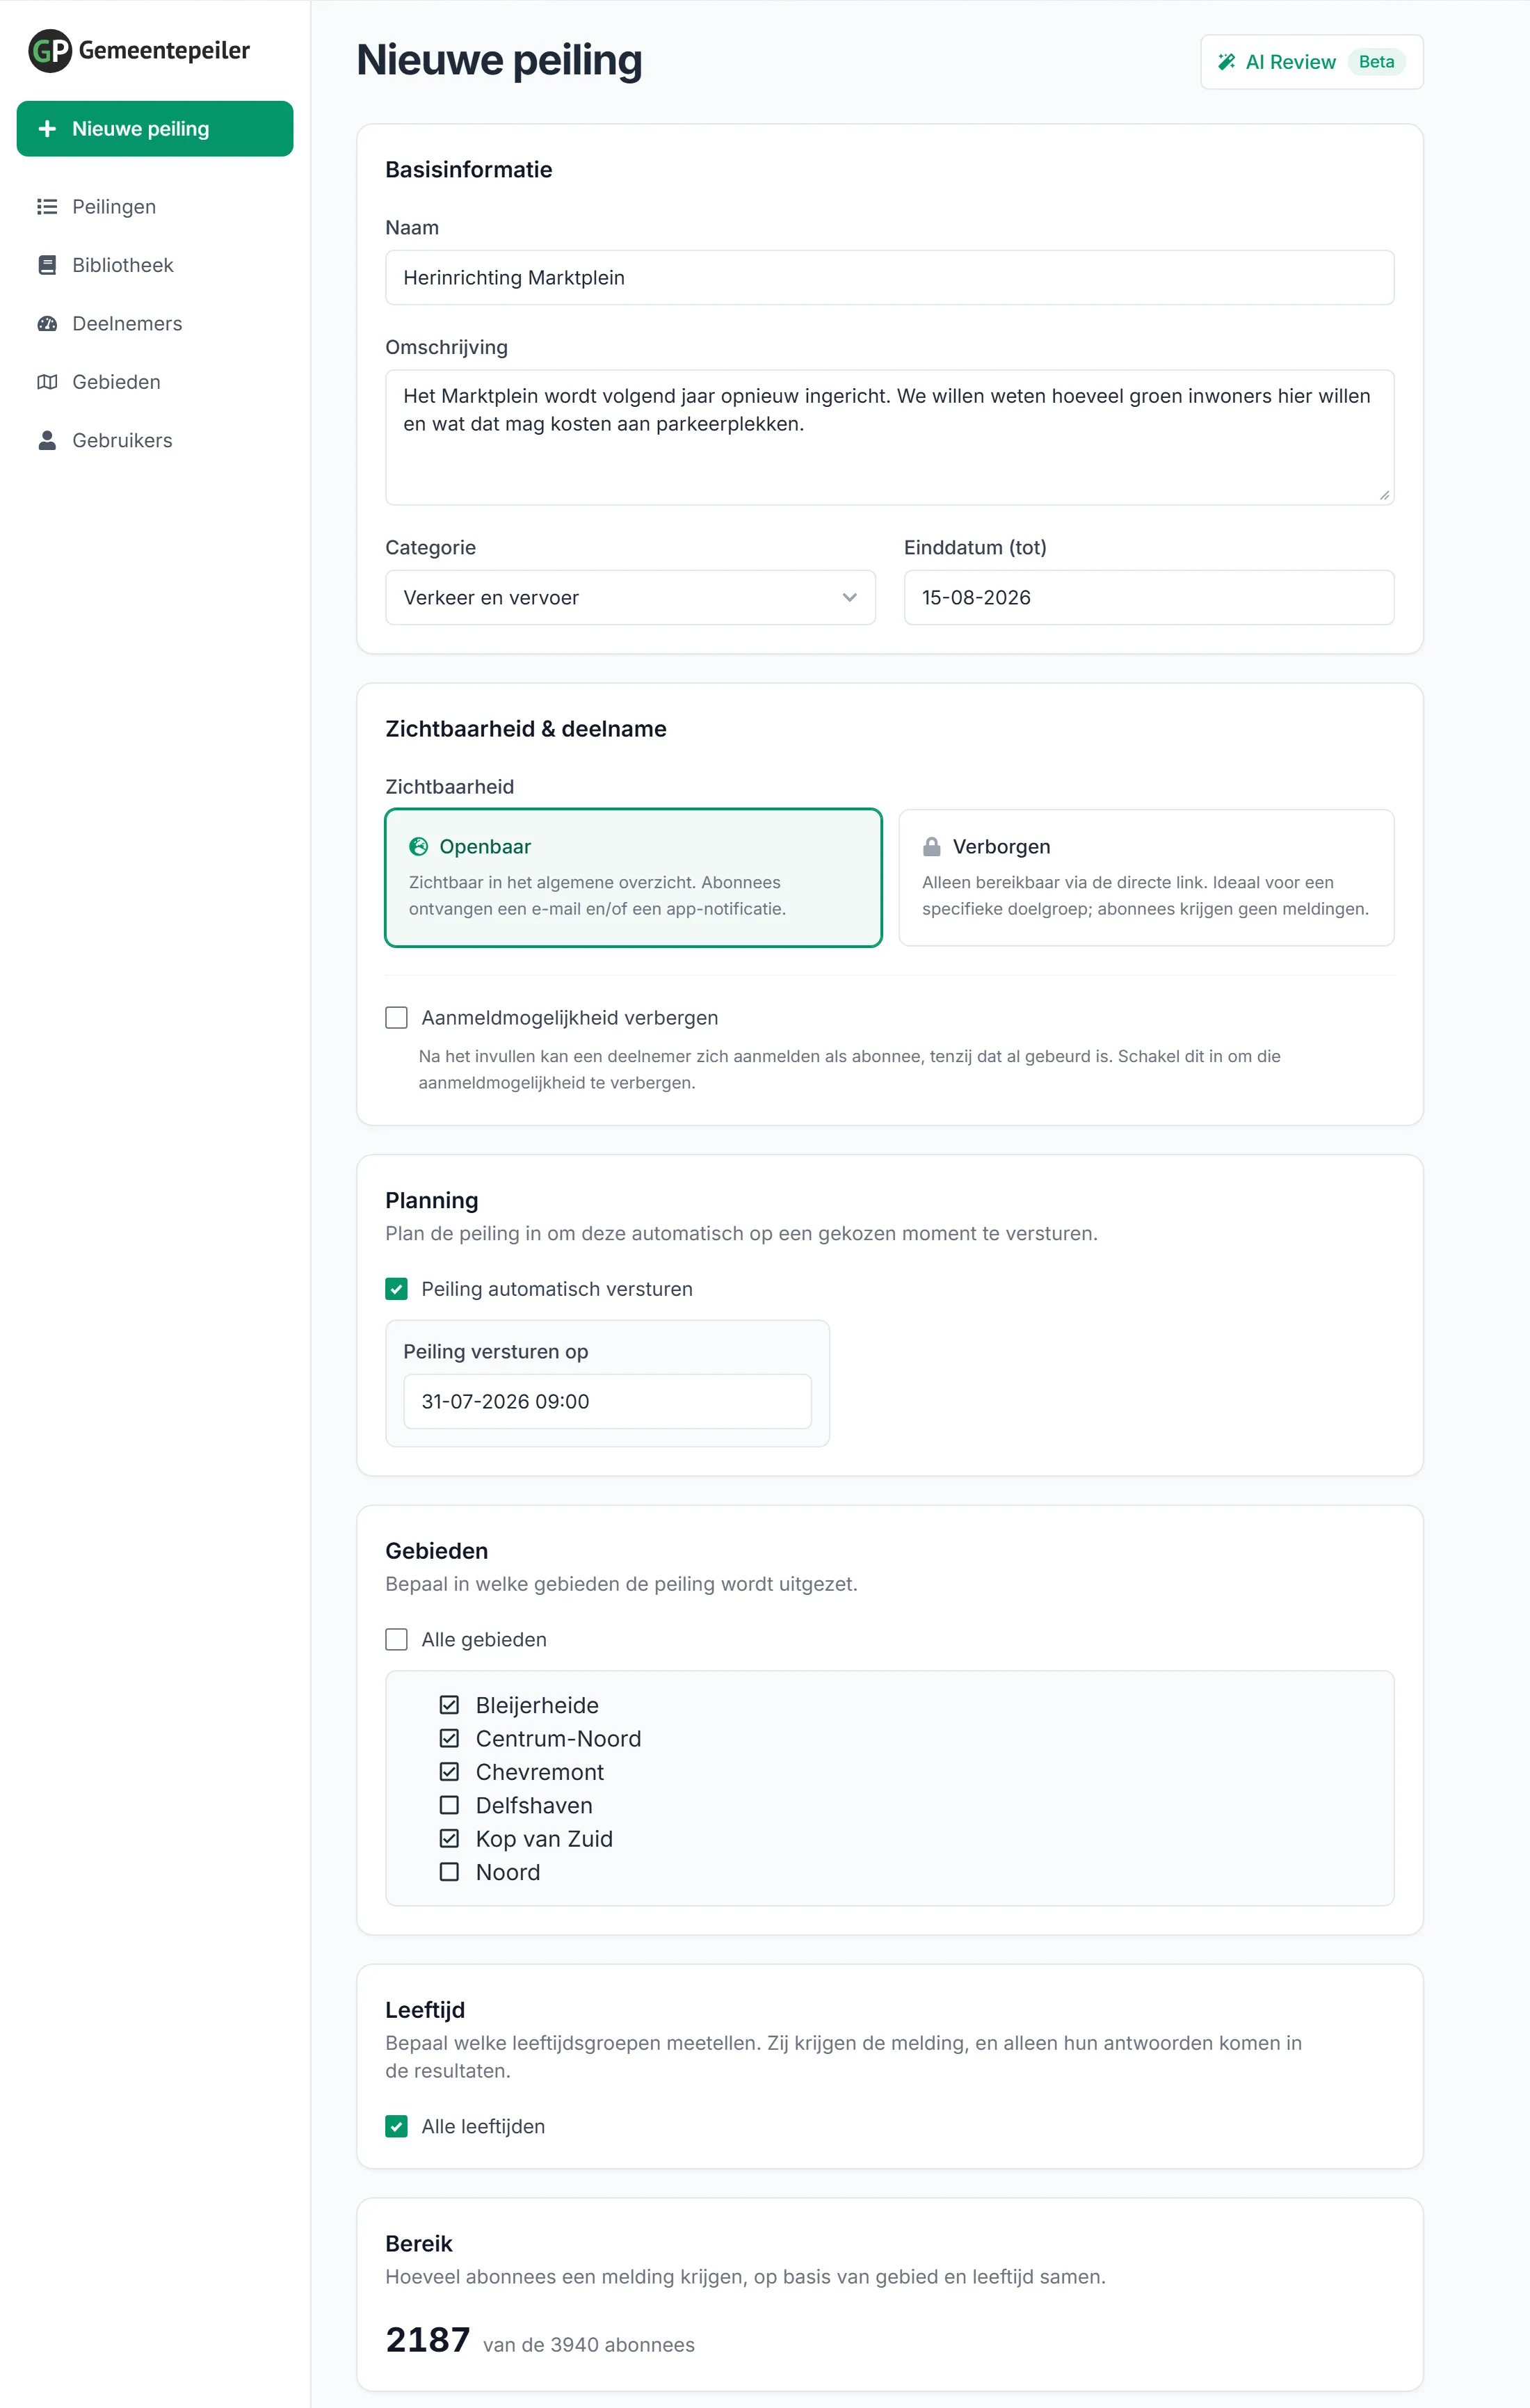Uncheck Peiling automatisch versturen
This screenshot has width=1530, height=2408.
click(x=397, y=1289)
